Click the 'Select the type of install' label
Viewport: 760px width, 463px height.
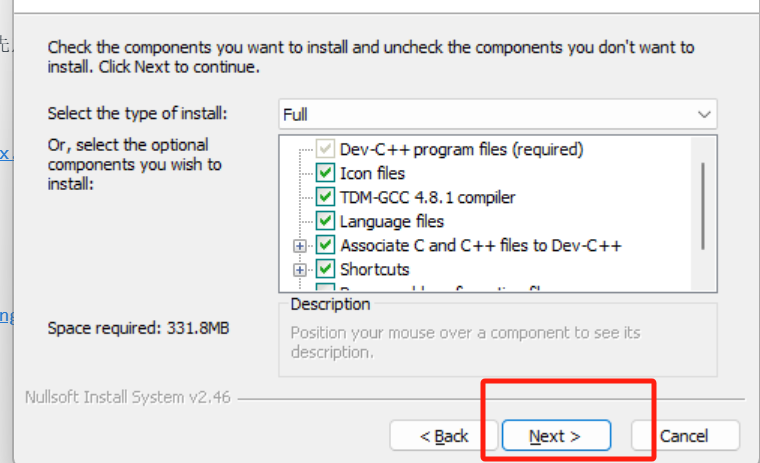click(138, 113)
